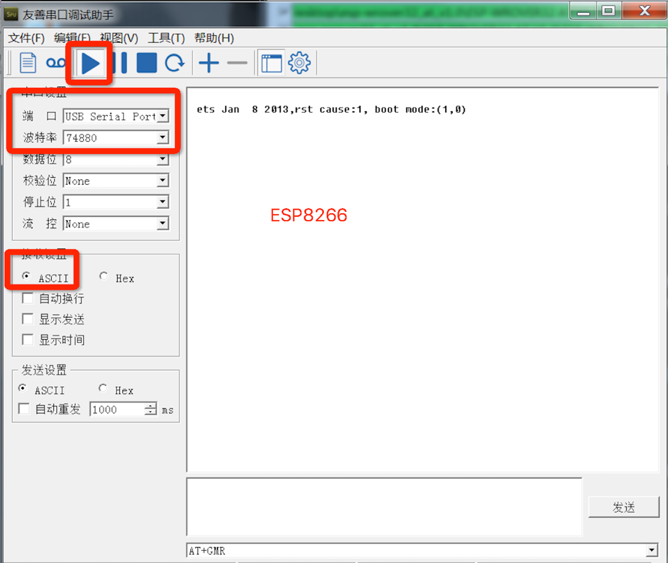
Task: Click the new document toolbar icon
Action: coord(28,63)
